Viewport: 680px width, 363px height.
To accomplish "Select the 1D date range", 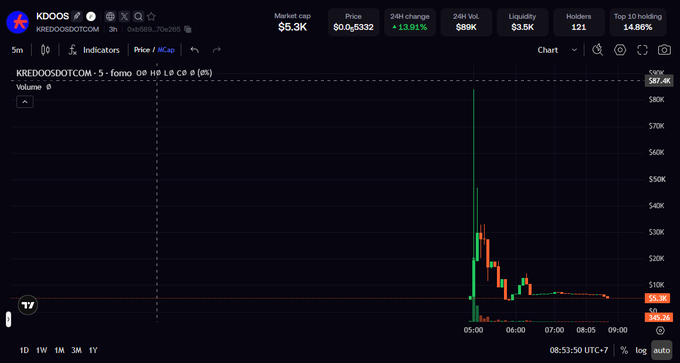I will (x=24, y=350).
